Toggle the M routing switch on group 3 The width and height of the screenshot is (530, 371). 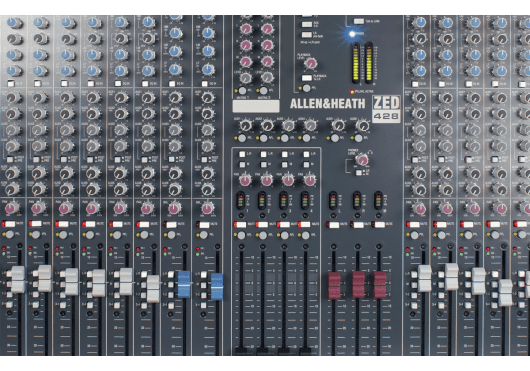click(285, 165)
